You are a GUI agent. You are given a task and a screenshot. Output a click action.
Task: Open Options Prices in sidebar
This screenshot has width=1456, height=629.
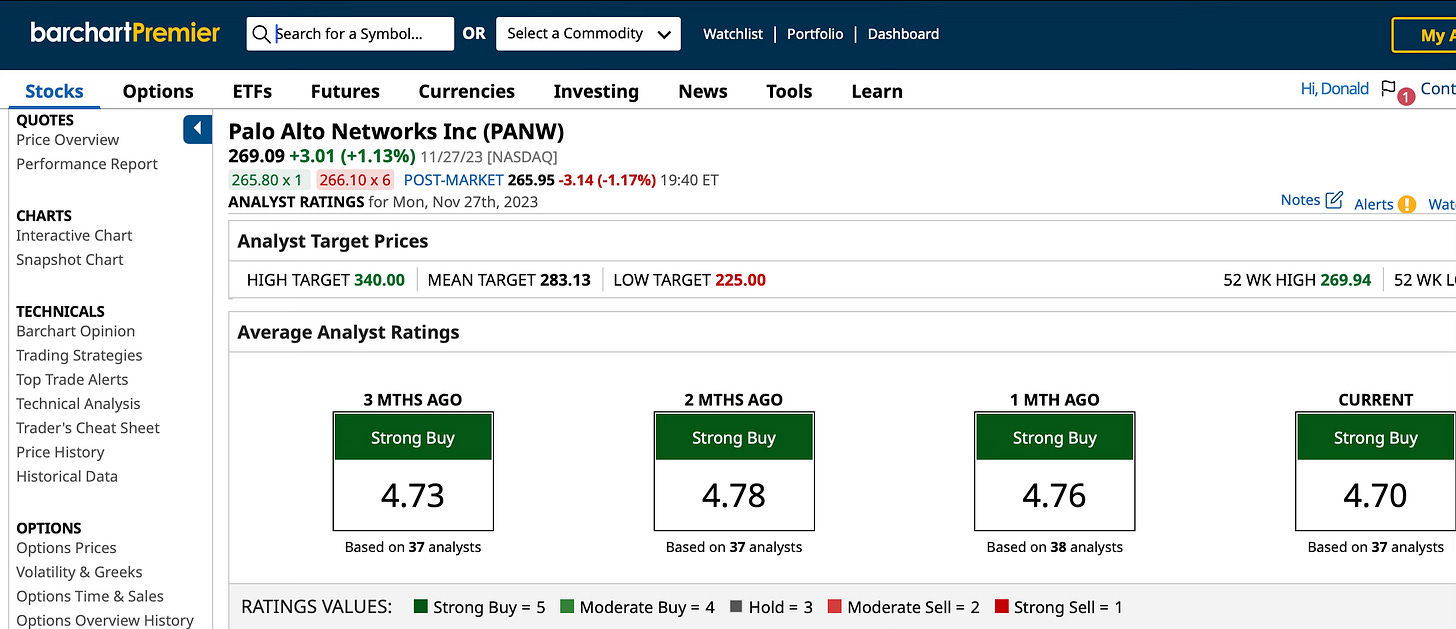click(66, 548)
